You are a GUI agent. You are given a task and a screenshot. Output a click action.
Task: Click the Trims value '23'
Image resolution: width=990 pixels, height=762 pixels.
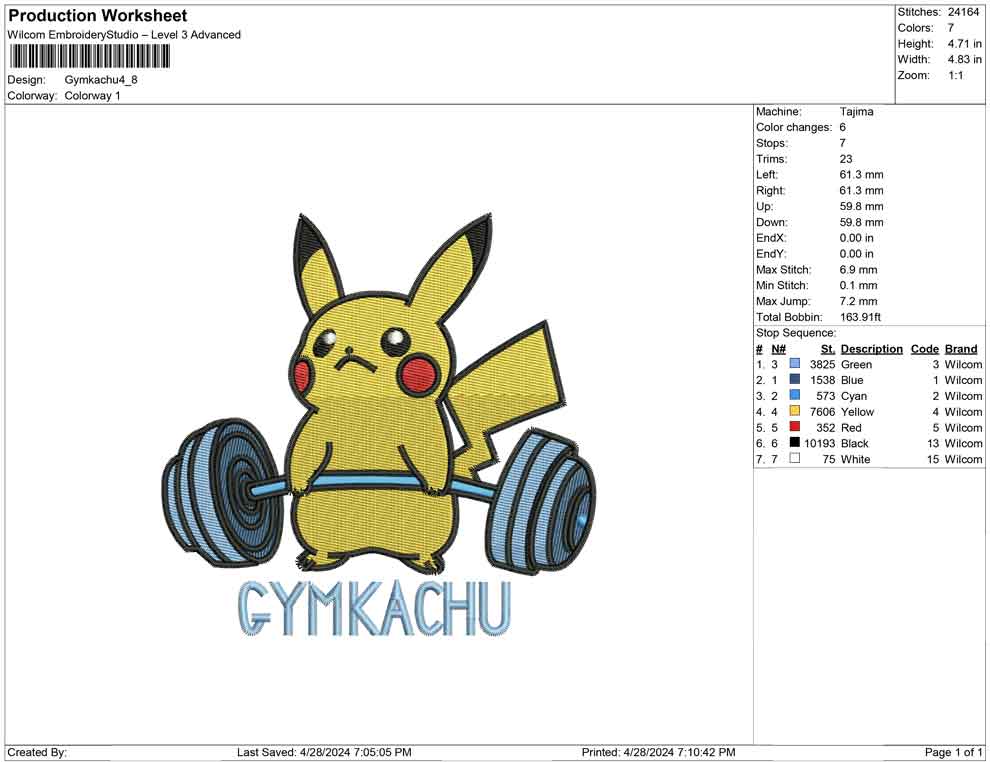[x=846, y=159]
